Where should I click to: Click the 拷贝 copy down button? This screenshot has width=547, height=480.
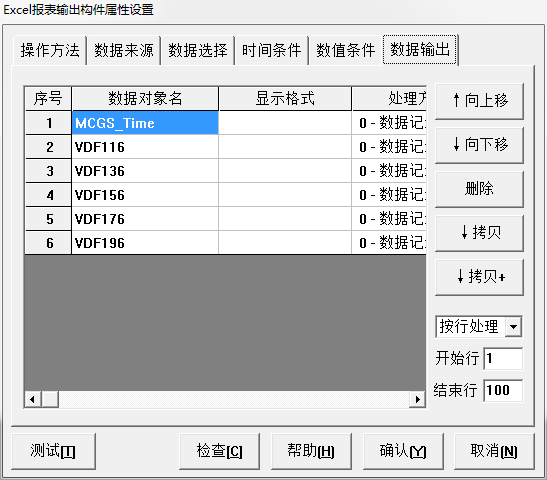click(479, 233)
